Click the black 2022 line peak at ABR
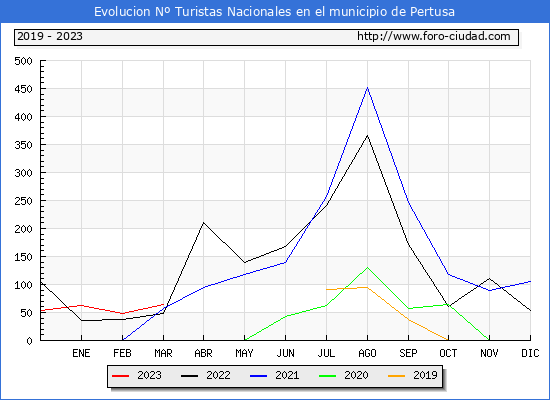 (x=203, y=222)
